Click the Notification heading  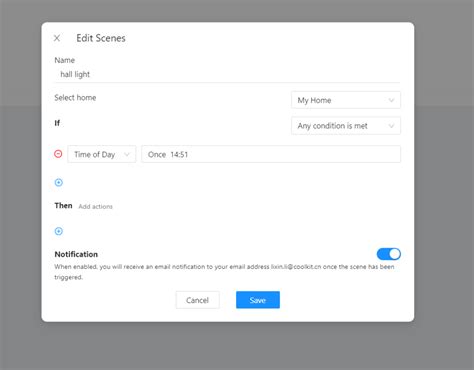[x=76, y=254]
